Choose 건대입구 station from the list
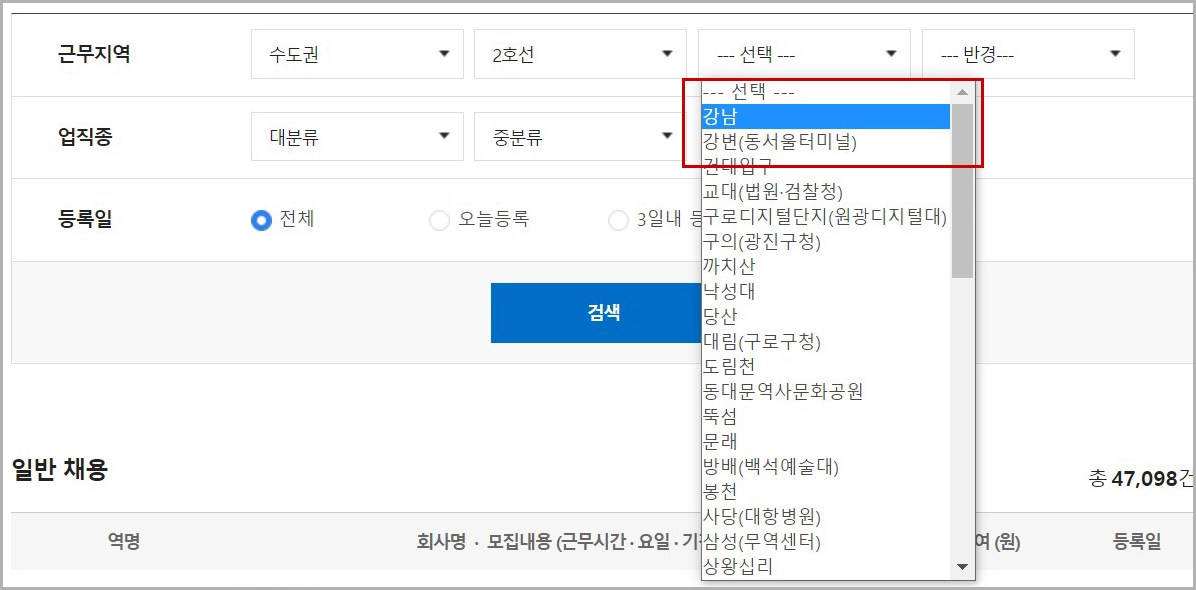Screen dimensions: 1196x590 point(826,165)
